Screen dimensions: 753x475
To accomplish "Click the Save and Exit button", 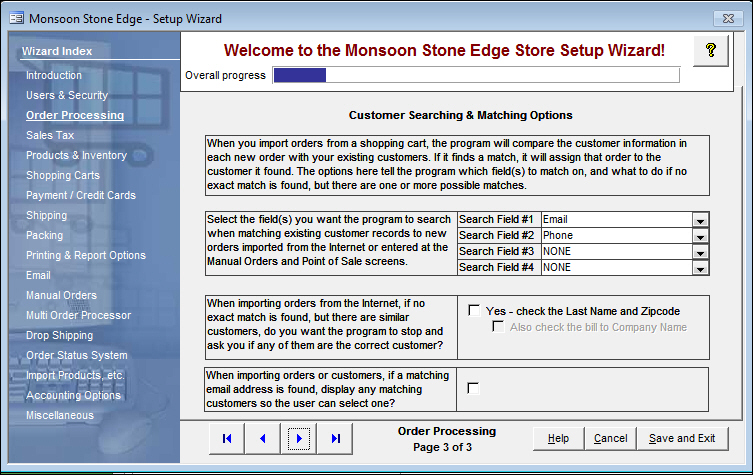I will click(x=681, y=438).
